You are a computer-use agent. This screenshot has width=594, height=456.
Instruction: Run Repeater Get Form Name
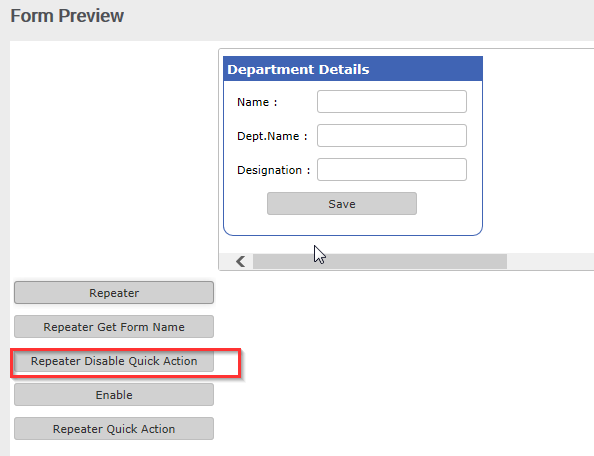tap(114, 327)
